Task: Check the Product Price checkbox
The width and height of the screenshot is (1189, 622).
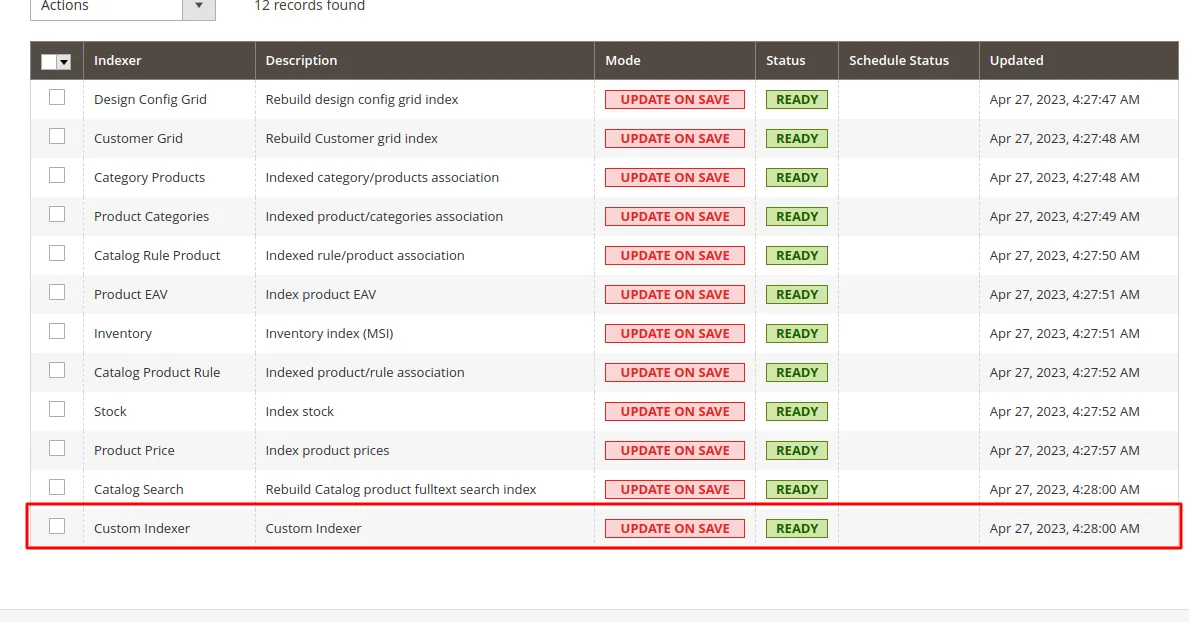Action: (x=57, y=448)
